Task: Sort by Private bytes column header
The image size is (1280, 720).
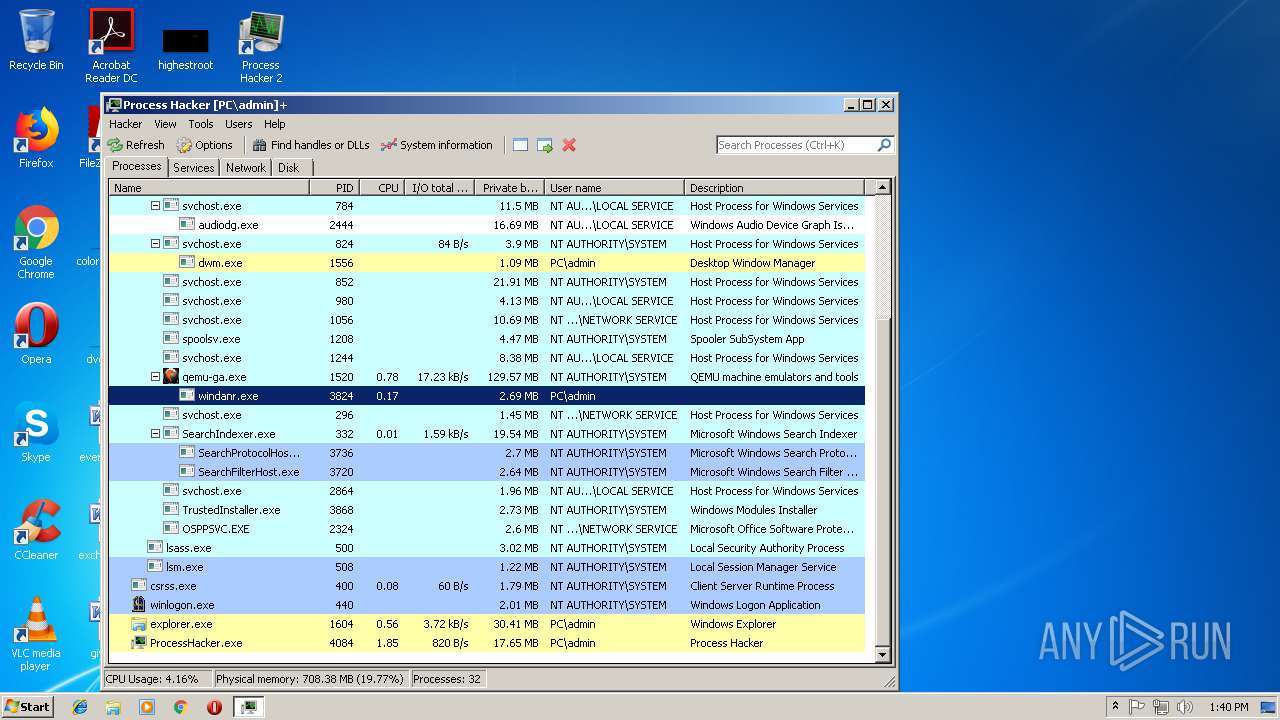Action: click(x=508, y=187)
